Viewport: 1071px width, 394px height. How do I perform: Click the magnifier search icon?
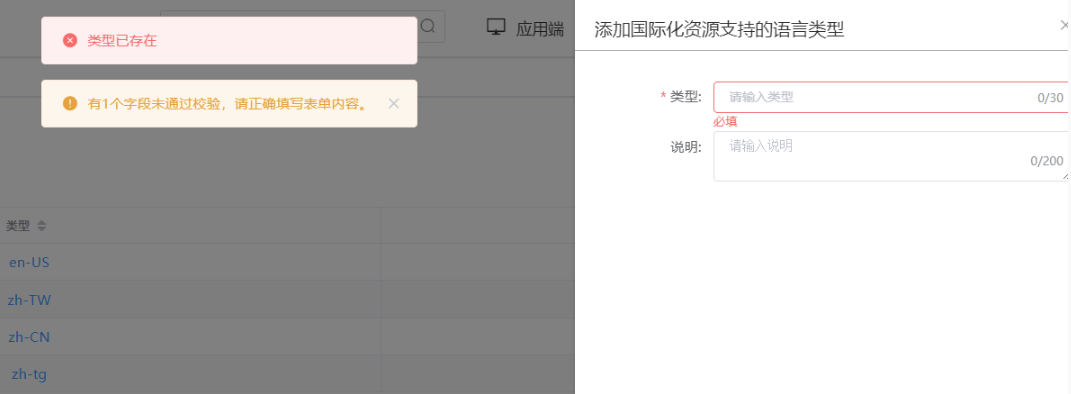click(428, 27)
